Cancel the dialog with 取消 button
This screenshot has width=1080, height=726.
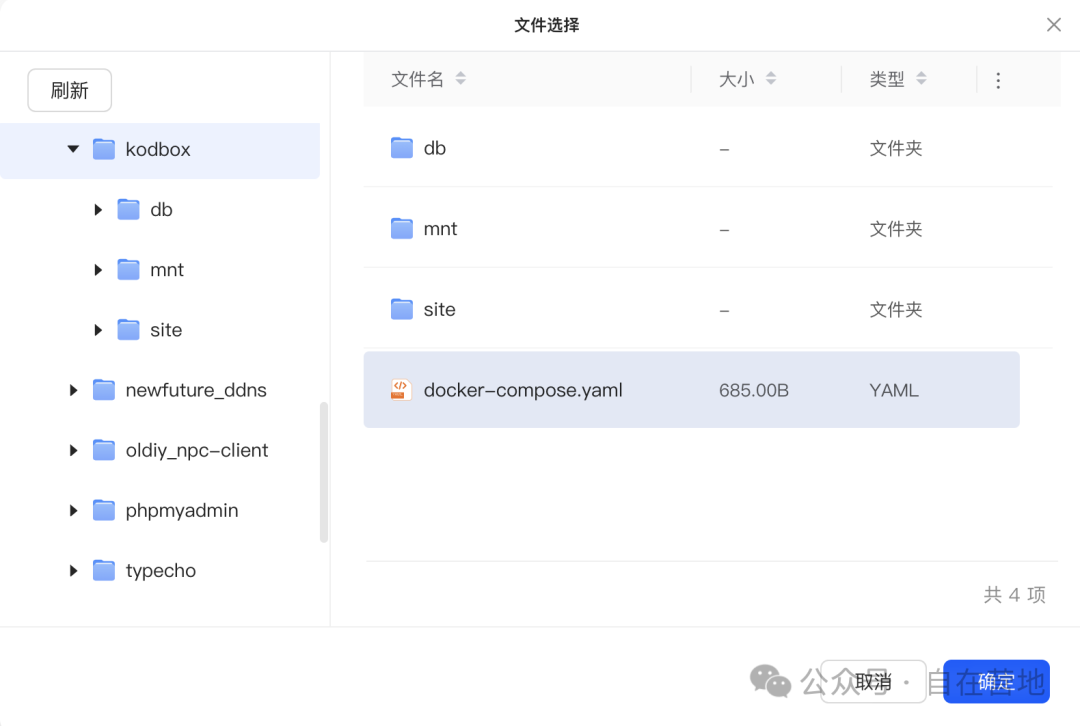coord(872,682)
